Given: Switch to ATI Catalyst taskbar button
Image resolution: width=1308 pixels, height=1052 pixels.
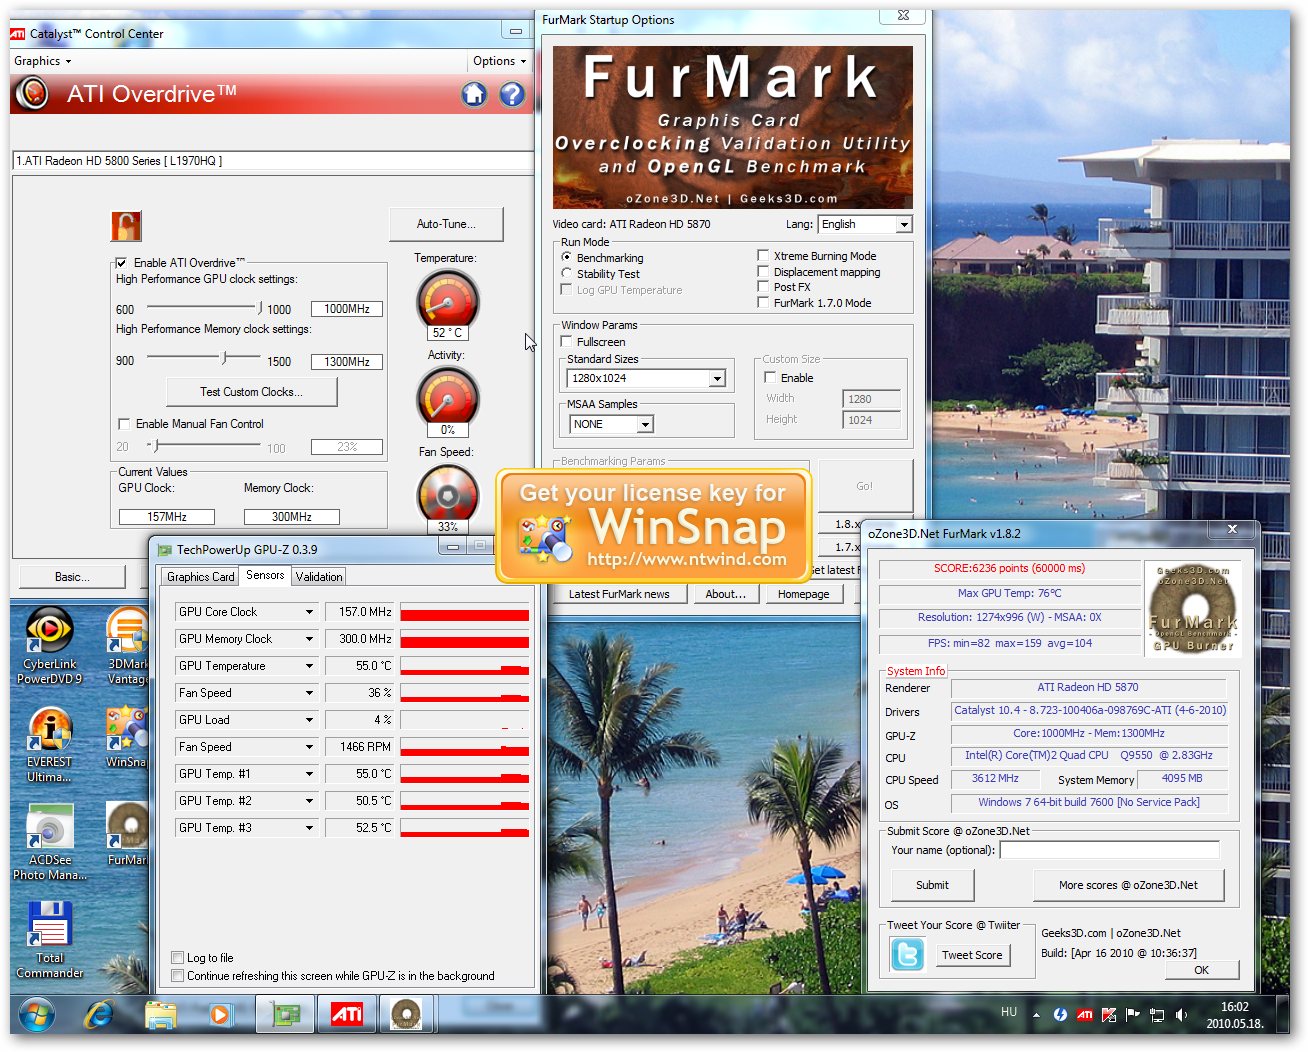Looking at the screenshot, I should (x=346, y=1015).
